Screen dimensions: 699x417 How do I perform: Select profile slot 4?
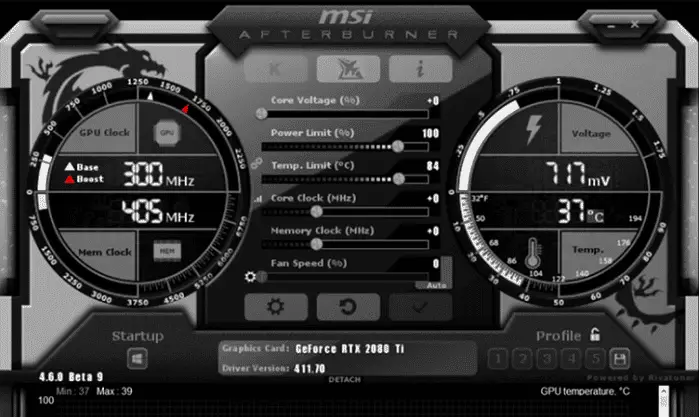pos(571,359)
